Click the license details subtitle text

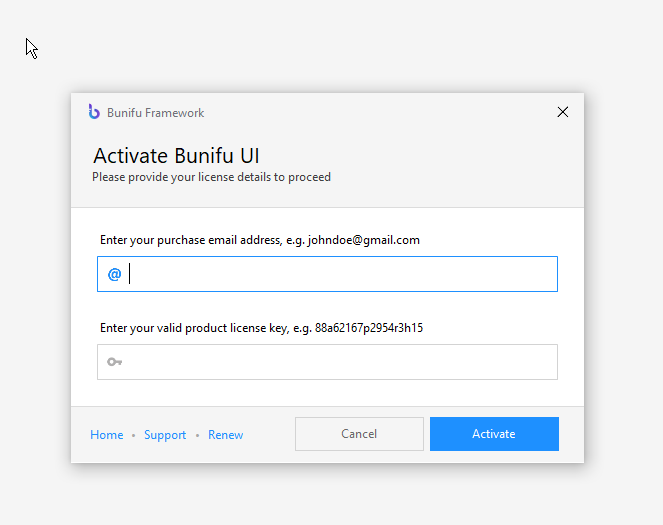click(x=211, y=177)
